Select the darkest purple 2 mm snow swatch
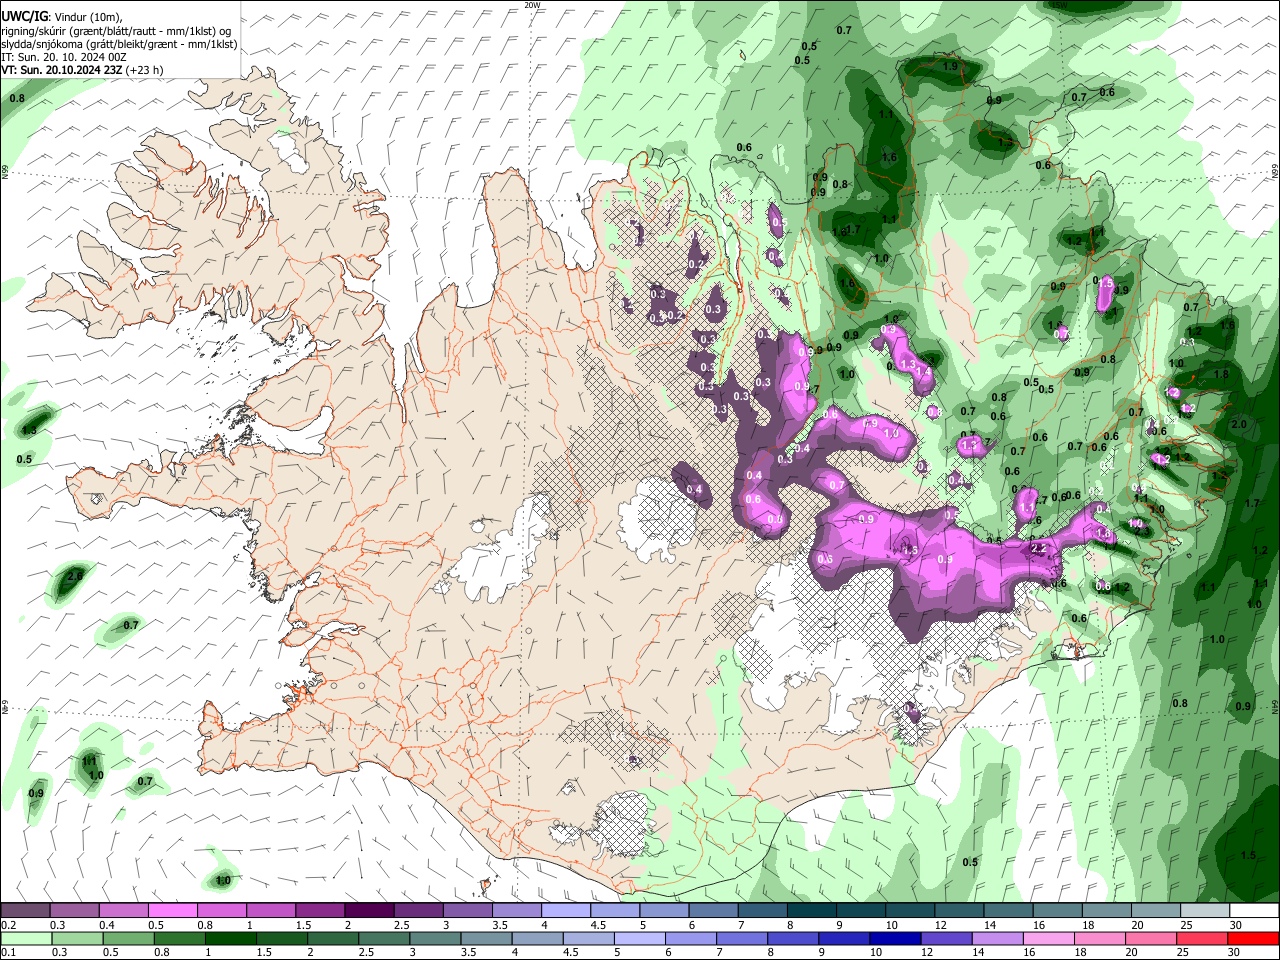This screenshot has height=960, width=1280. [x=369, y=911]
